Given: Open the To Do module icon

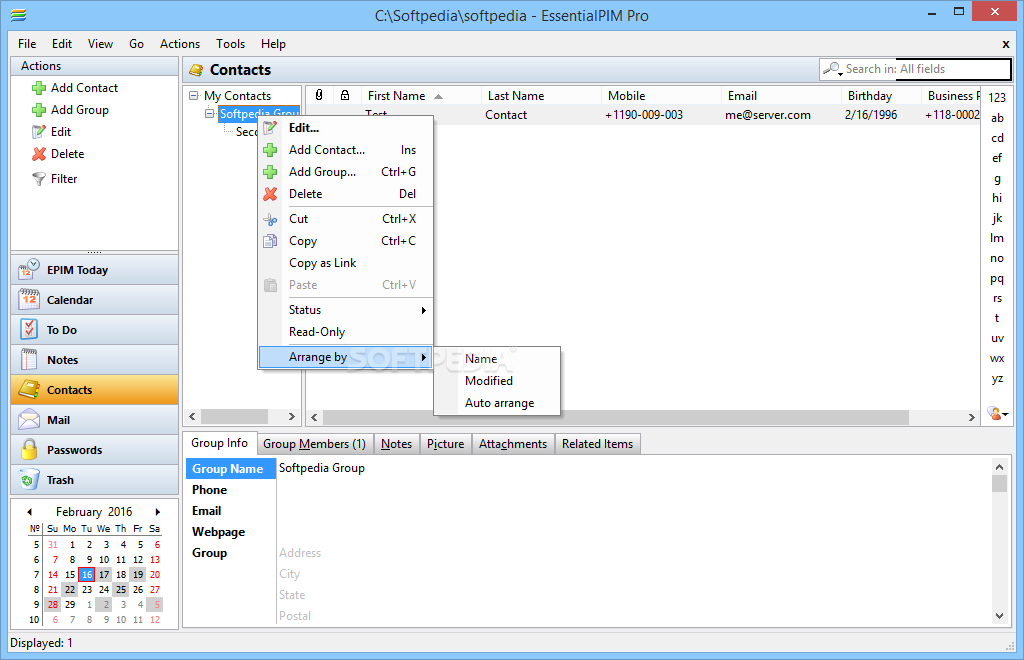Looking at the screenshot, I should (x=29, y=330).
